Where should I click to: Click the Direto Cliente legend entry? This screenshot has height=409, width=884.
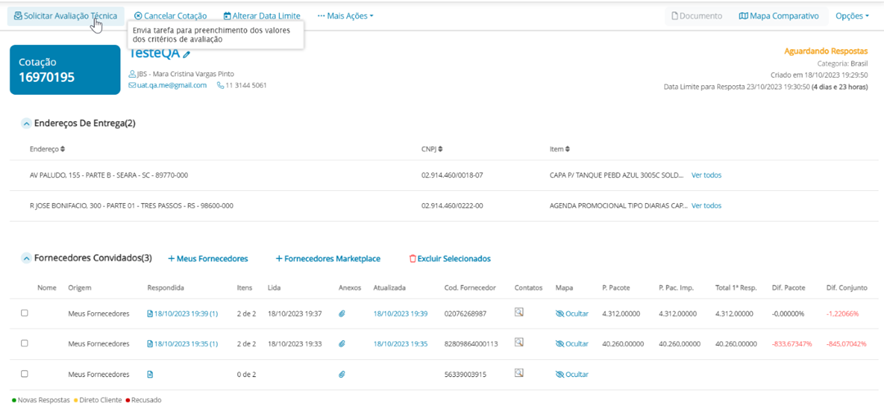click(97, 400)
